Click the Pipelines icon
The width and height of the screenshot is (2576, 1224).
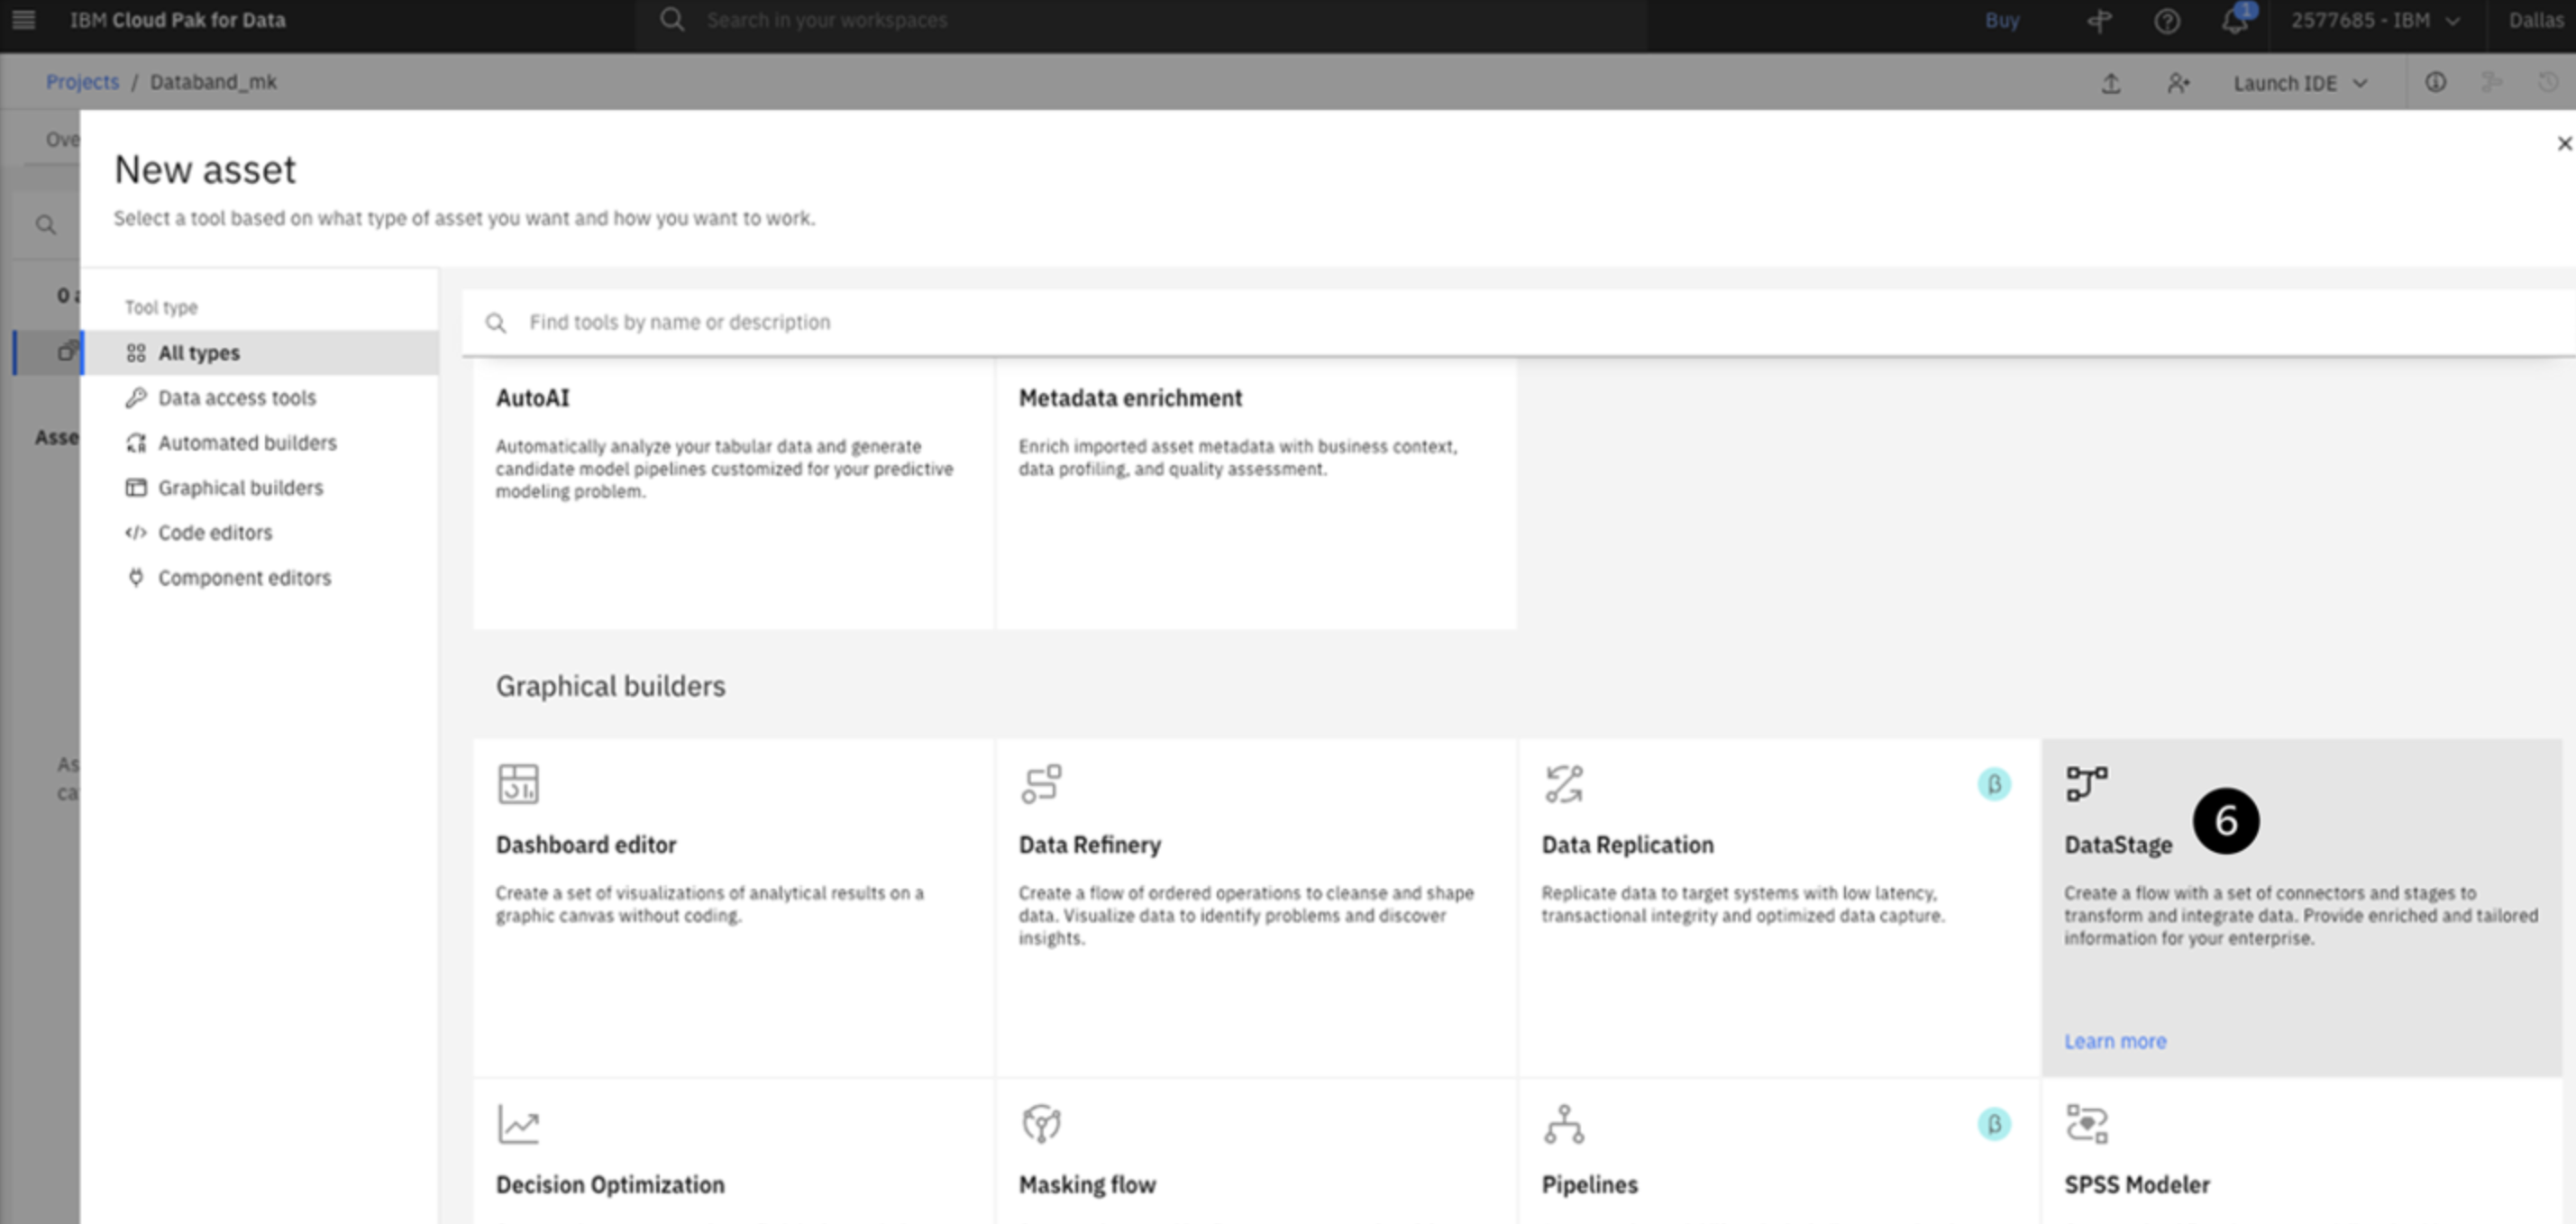point(1564,1124)
